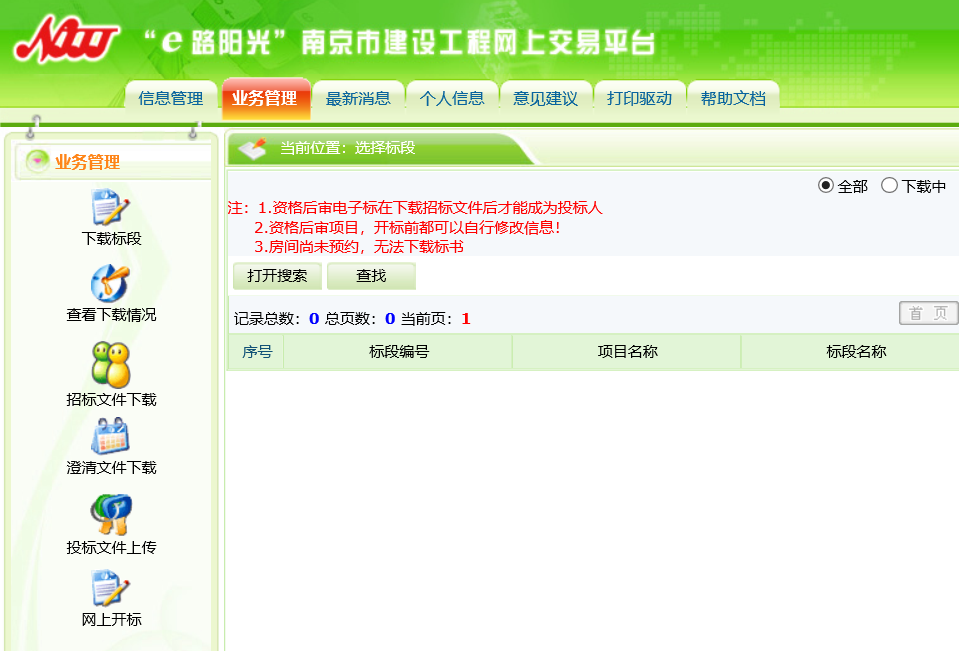Open the 最新消息 tab
This screenshot has height=651, width=959.
coord(358,98)
